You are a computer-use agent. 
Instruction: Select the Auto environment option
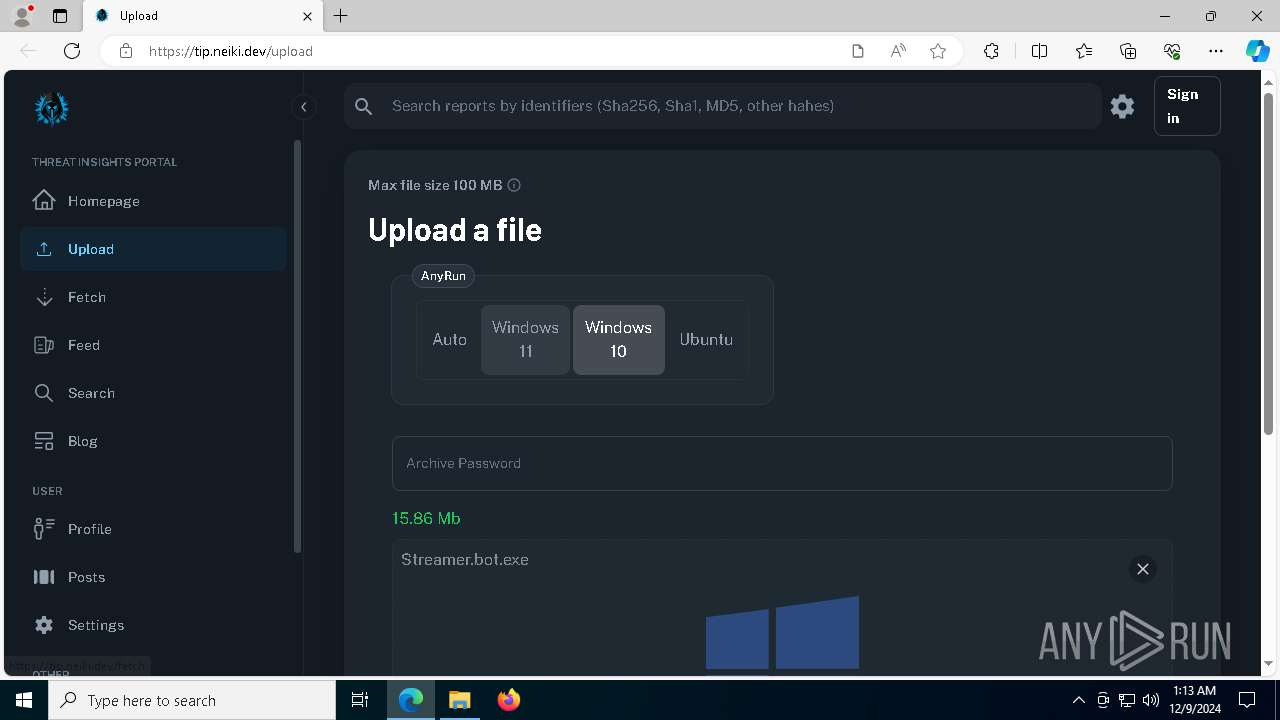coord(449,340)
